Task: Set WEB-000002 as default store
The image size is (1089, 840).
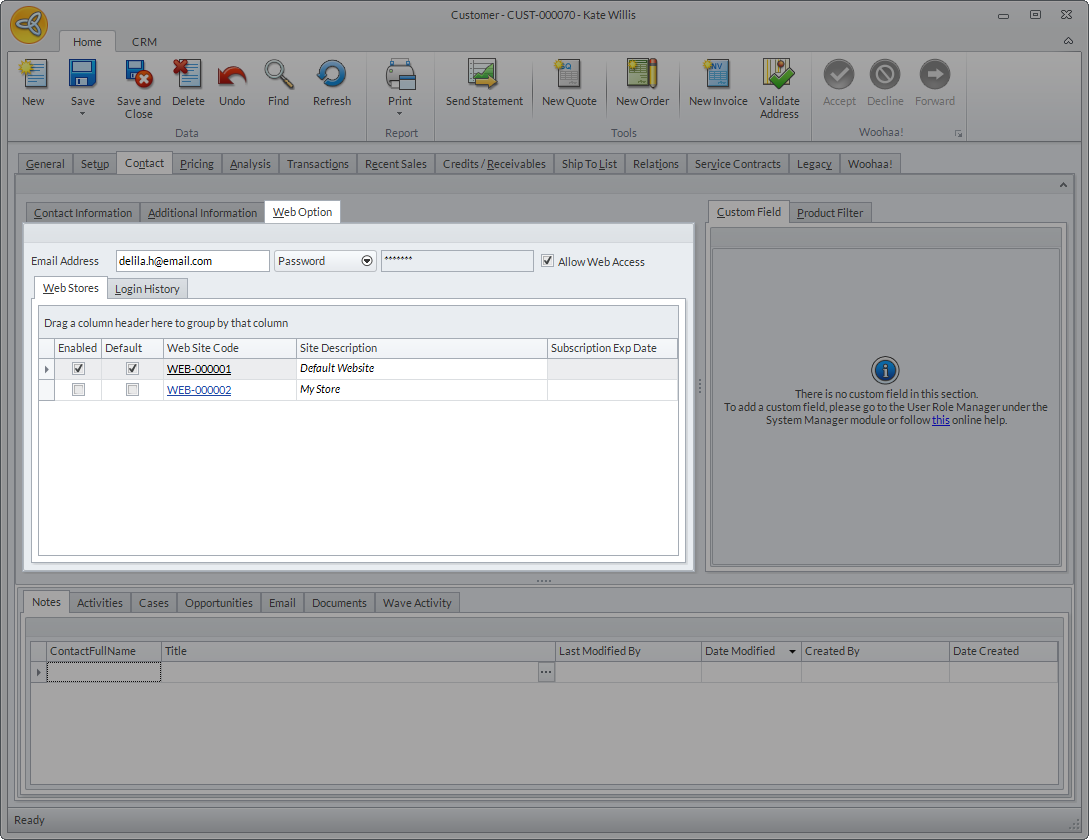Action: click(x=132, y=390)
